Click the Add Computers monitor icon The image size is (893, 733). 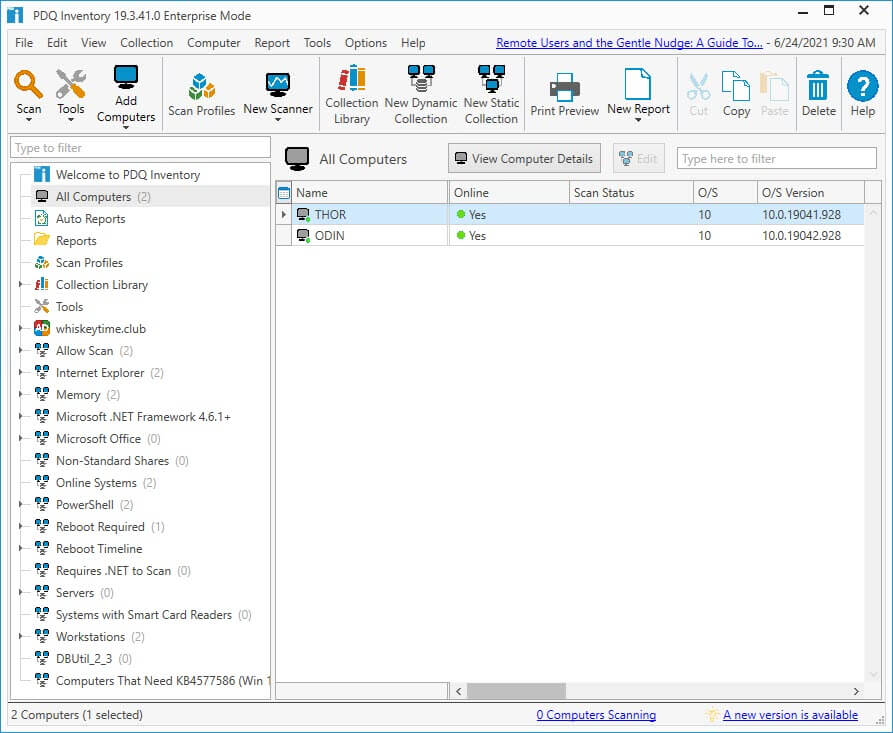coord(125,76)
